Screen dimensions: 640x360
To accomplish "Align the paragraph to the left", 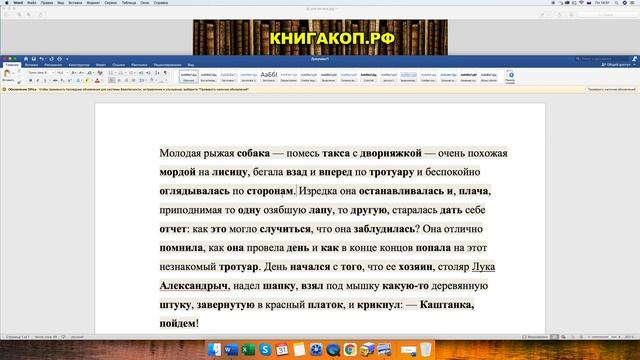I will click(111, 80).
